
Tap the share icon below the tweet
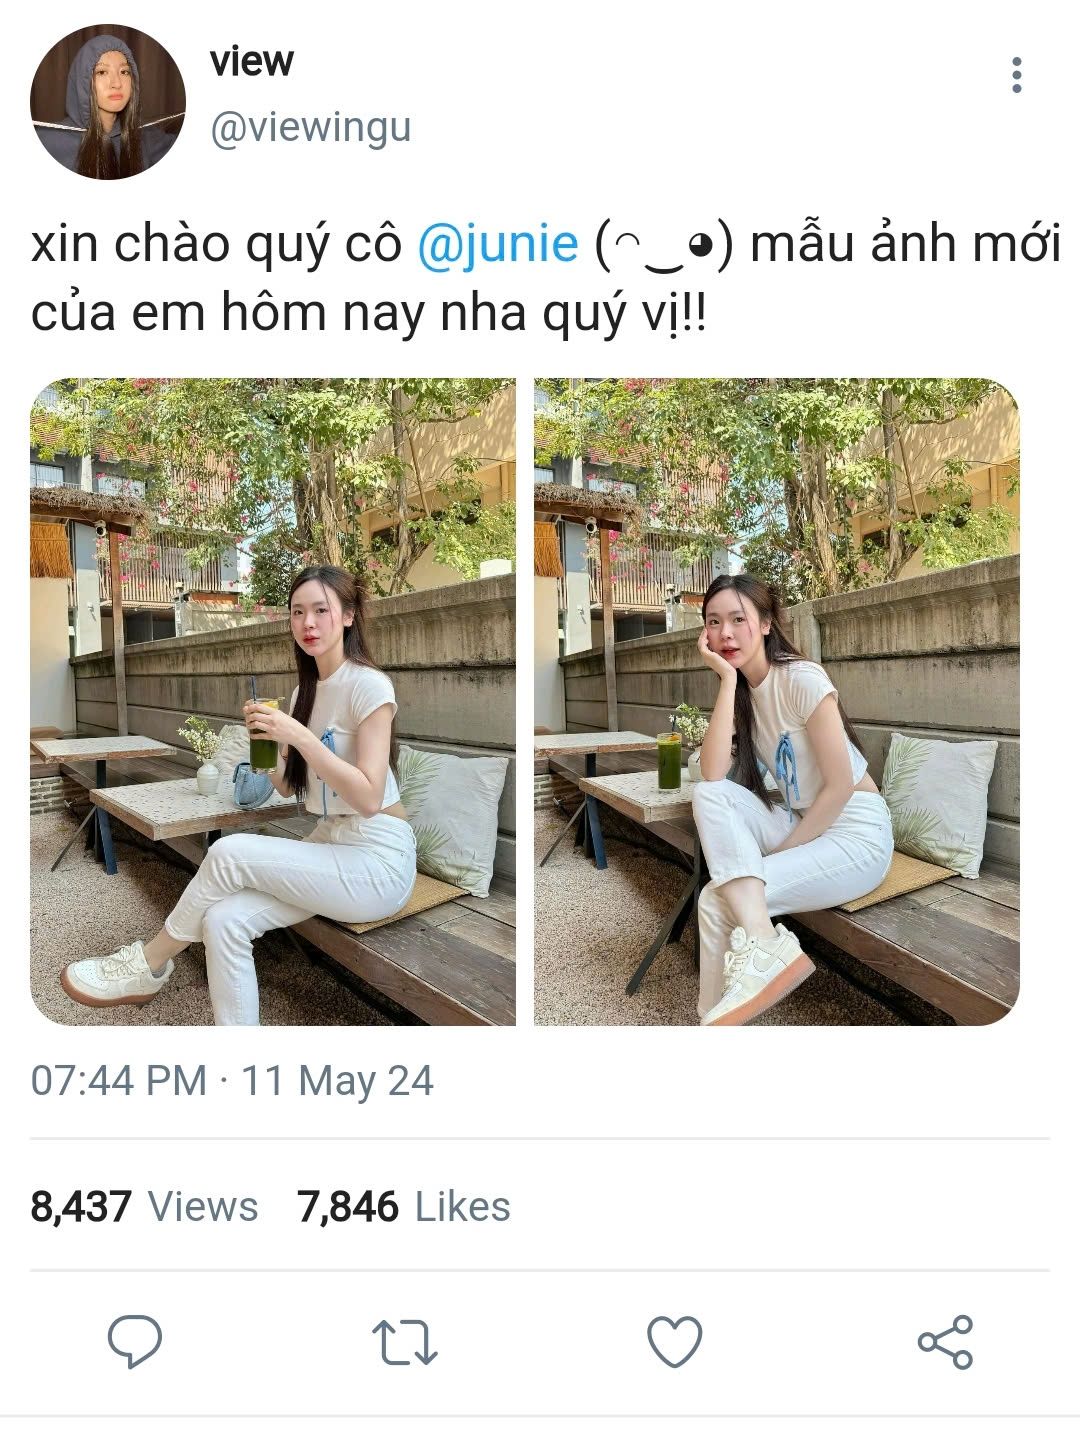click(x=945, y=1342)
